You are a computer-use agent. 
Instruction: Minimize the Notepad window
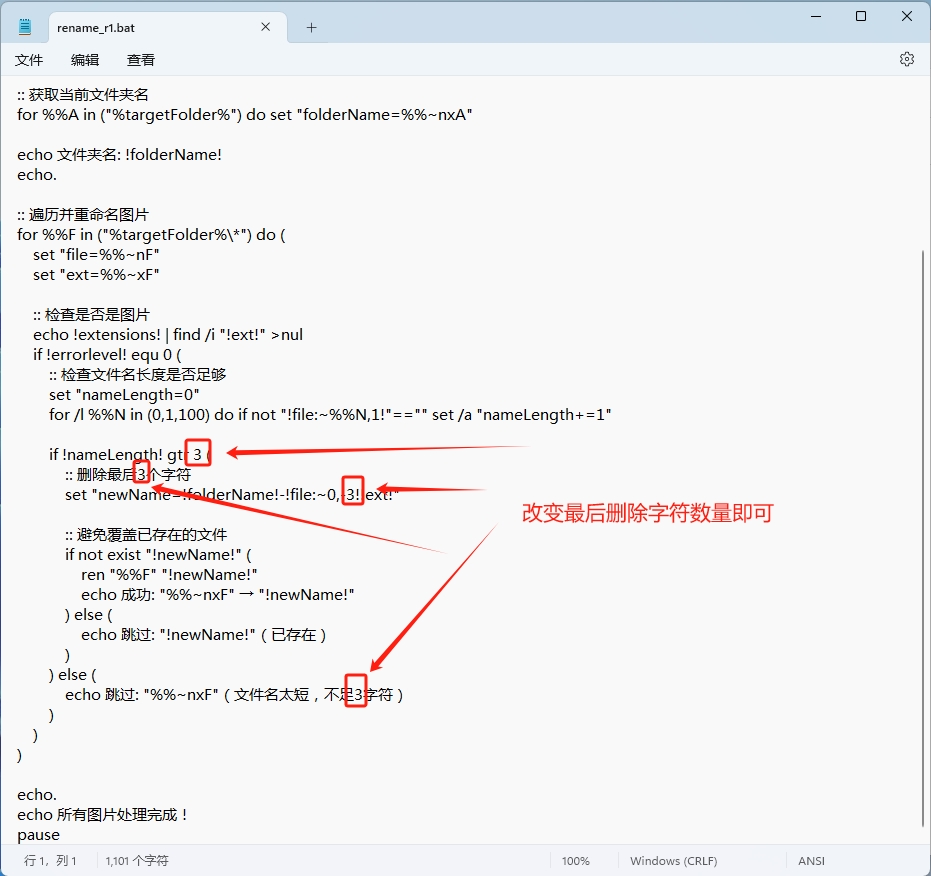(x=816, y=17)
